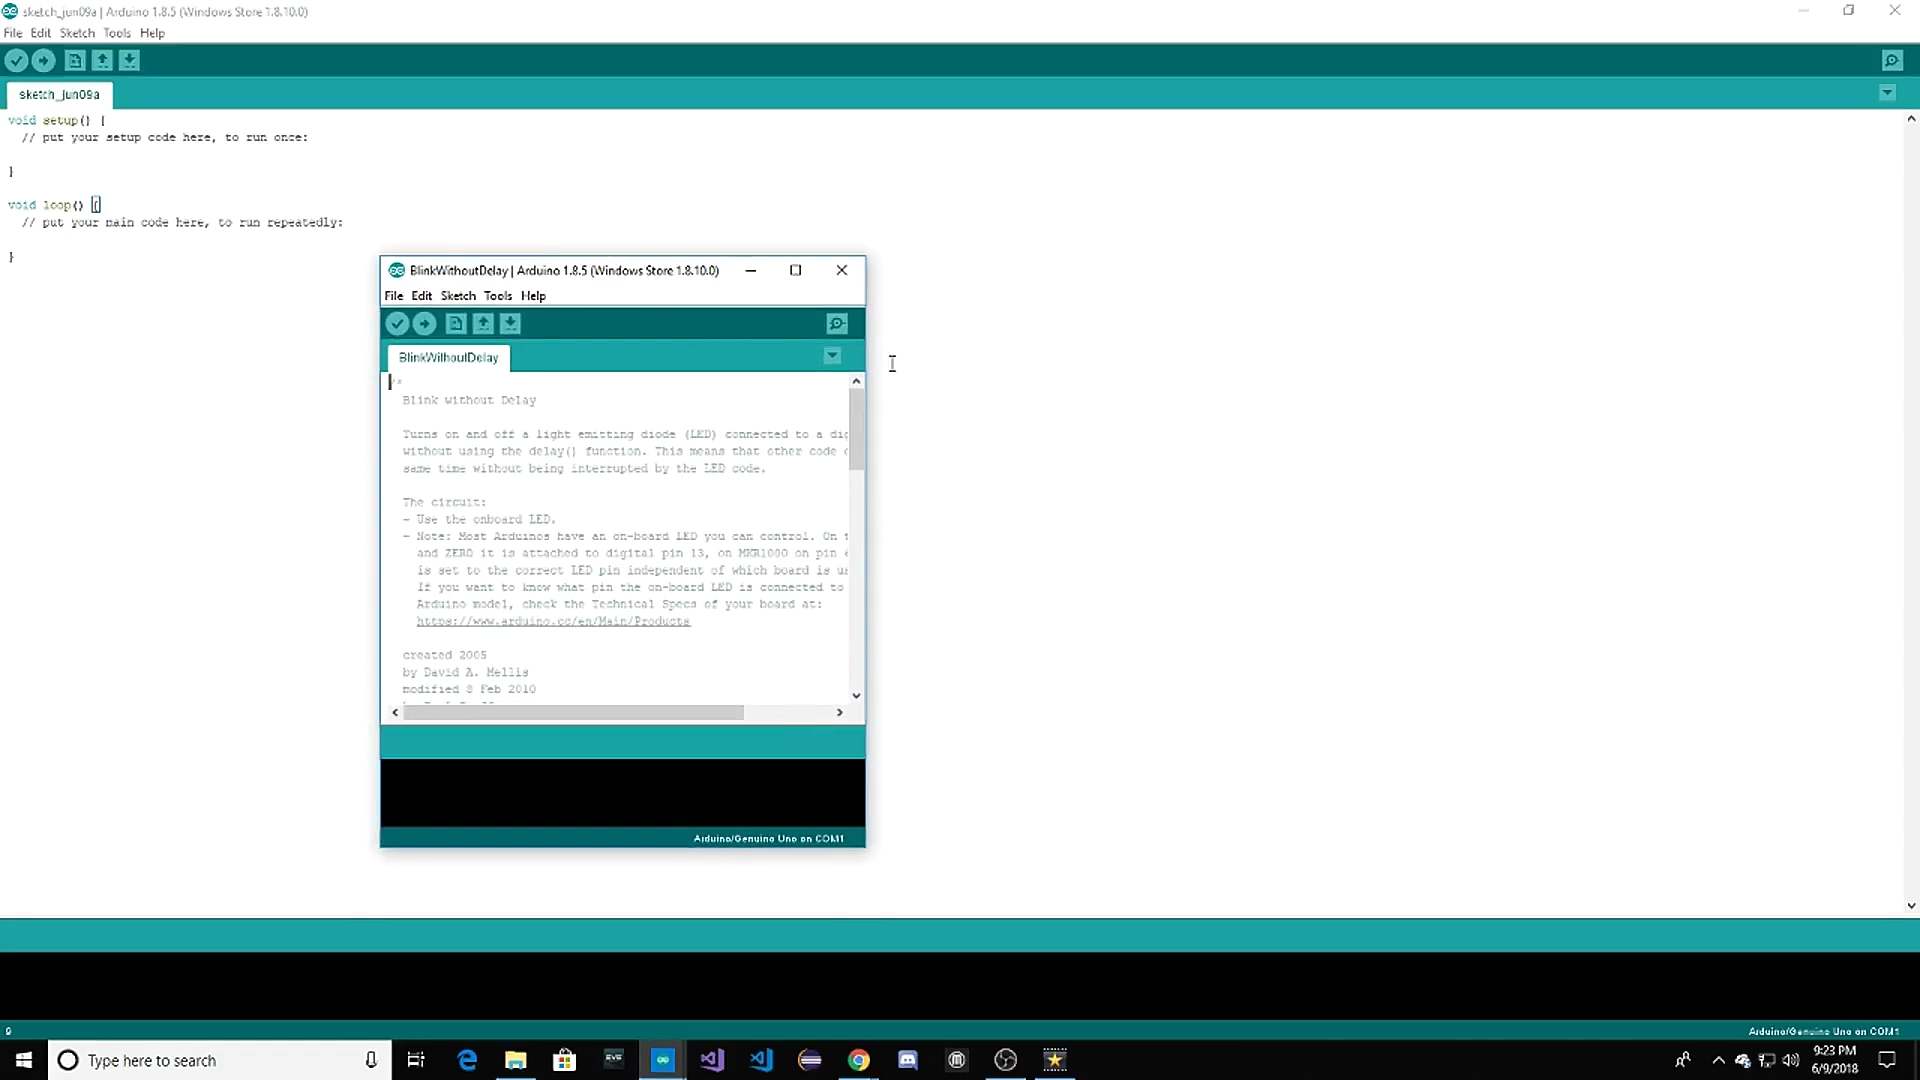Click Open sketch icon in main toolbar
The height and width of the screenshot is (1080, 1920).
(x=102, y=61)
